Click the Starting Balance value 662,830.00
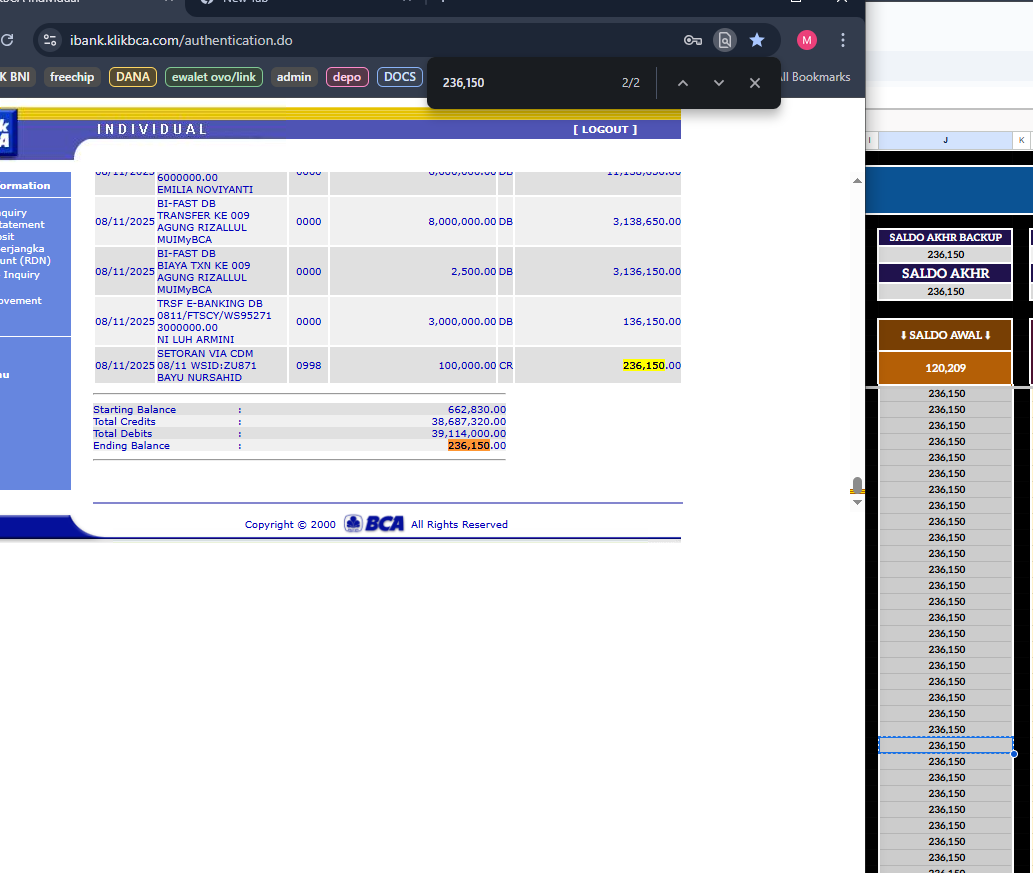 [x=477, y=409]
